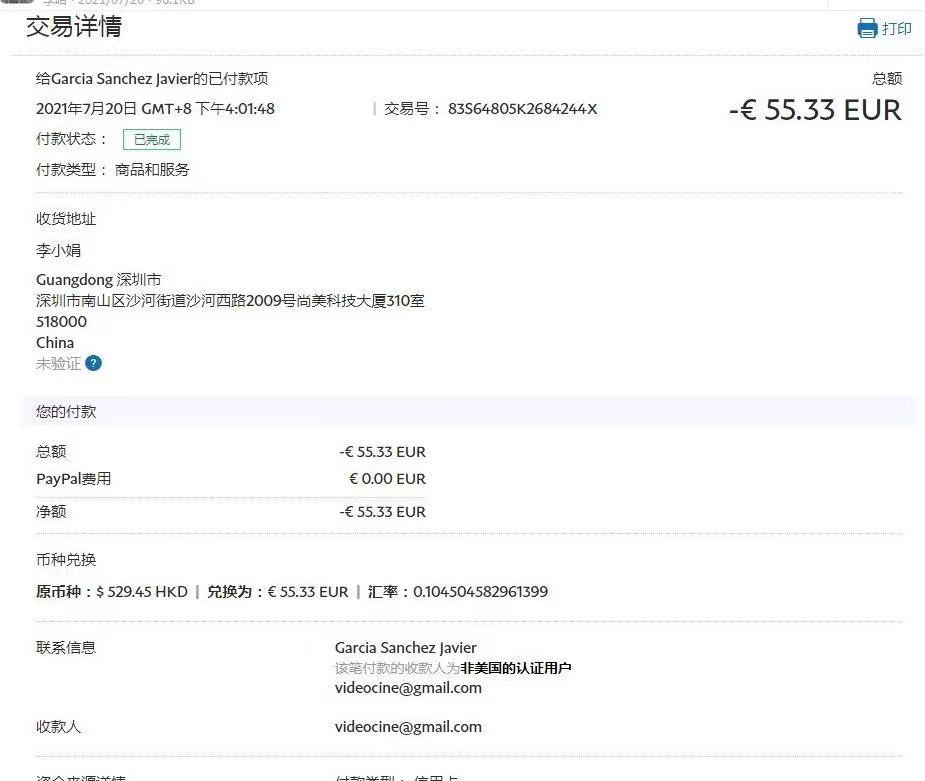Click the original currency amount $ 529.45 HKD

pos(141,592)
